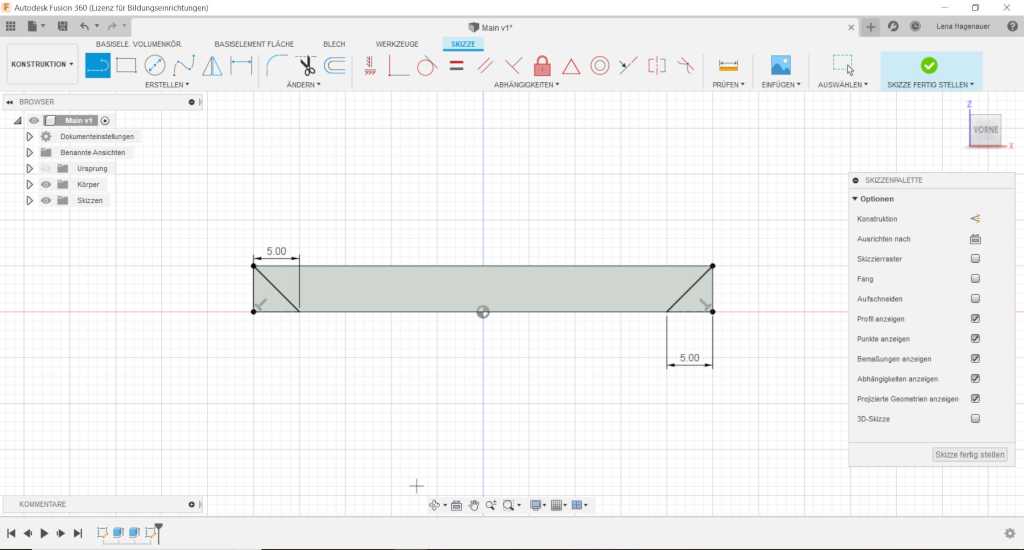1024x550 pixels.
Task: Open the Lena Hagenauer account menu
Action: pos(963,27)
